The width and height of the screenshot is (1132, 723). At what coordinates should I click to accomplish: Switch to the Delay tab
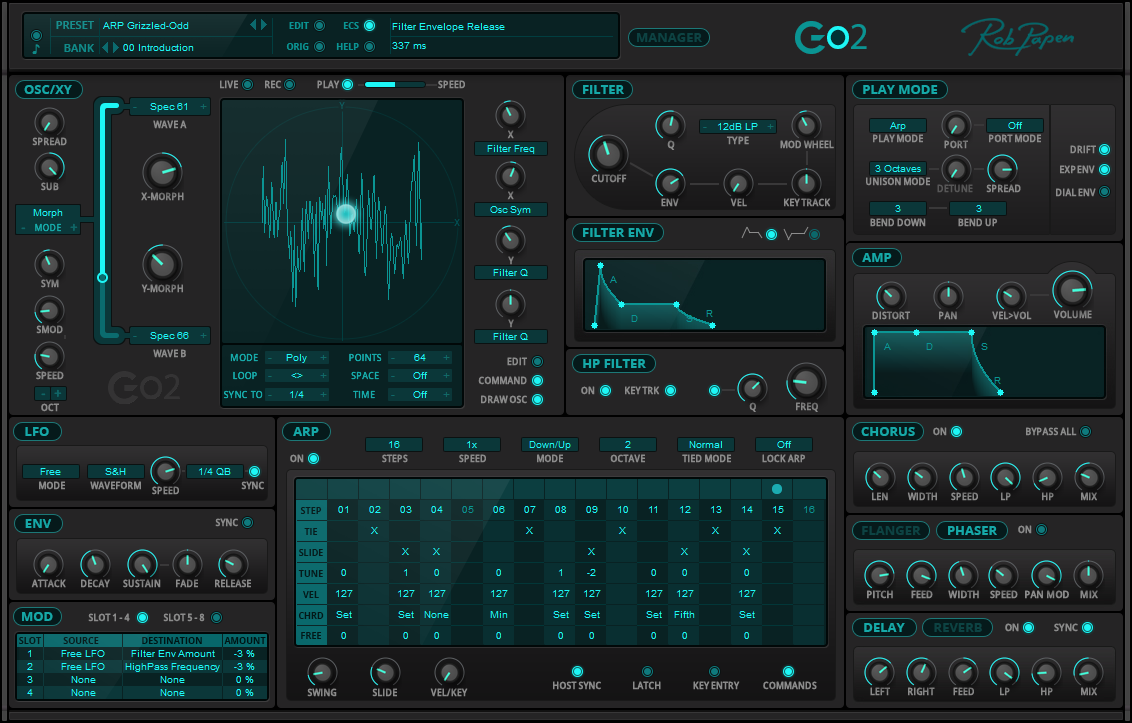point(884,628)
